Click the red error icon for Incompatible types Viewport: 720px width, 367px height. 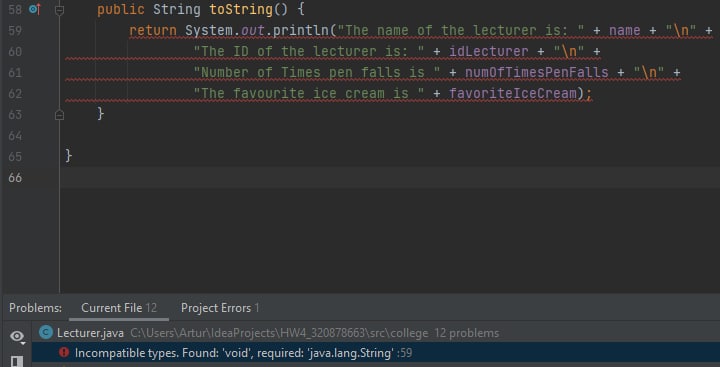(x=64, y=353)
